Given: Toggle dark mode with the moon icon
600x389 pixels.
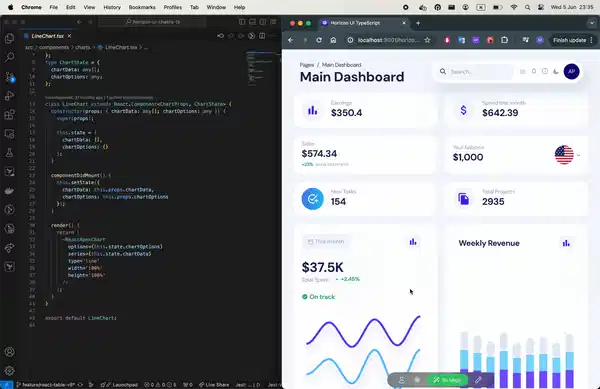Looking at the screenshot, I should (556, 72).
